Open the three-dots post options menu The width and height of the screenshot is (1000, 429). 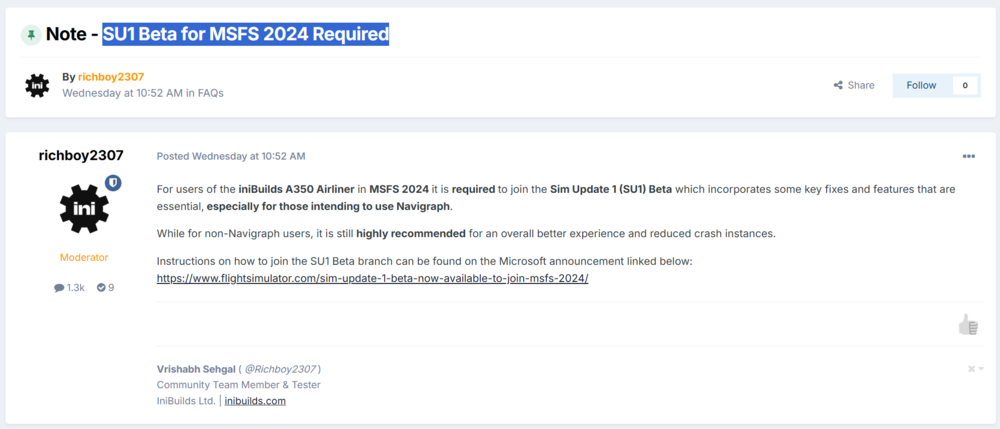point(968,157)
